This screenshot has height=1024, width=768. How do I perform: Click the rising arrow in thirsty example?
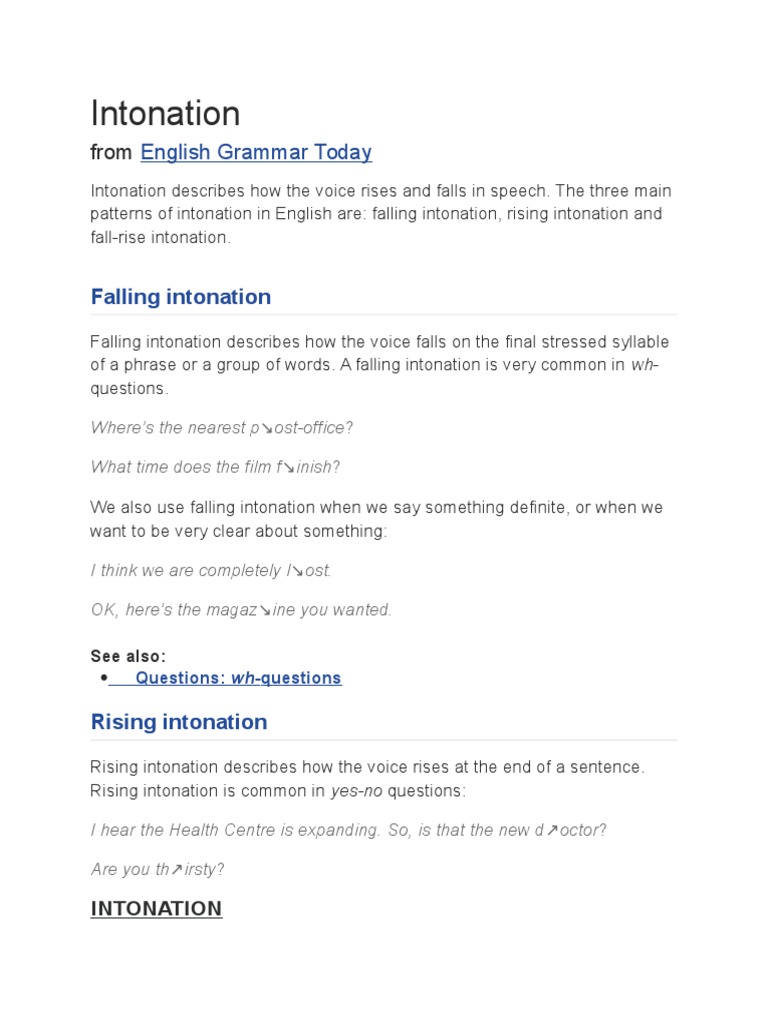(176, 870)
